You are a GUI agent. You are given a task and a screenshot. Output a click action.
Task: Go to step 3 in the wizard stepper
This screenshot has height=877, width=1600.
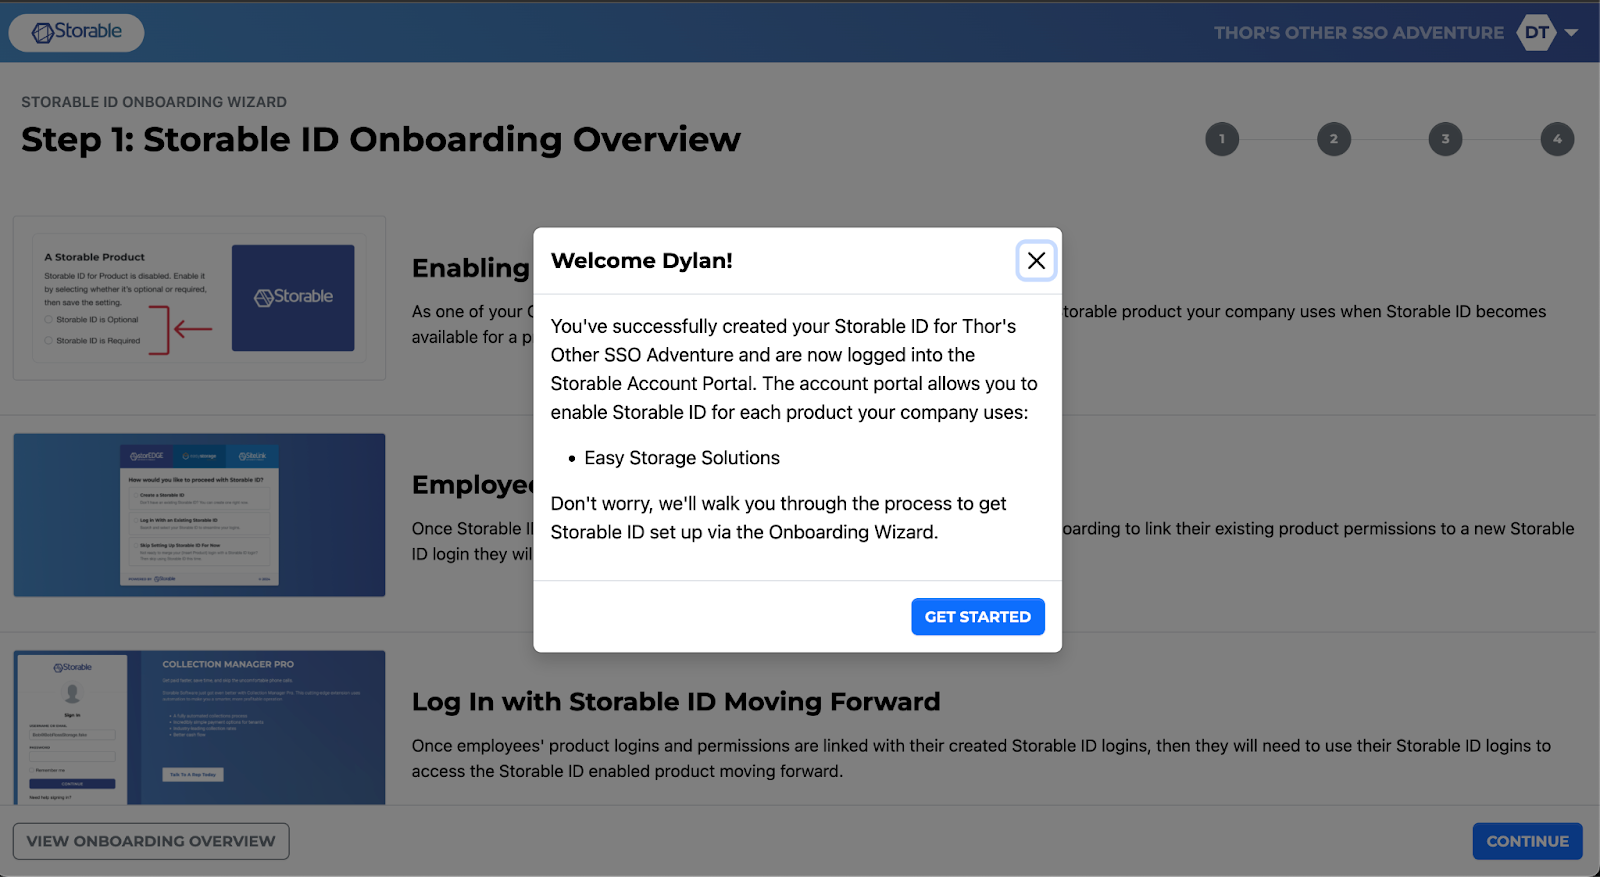pos(1445,139)
